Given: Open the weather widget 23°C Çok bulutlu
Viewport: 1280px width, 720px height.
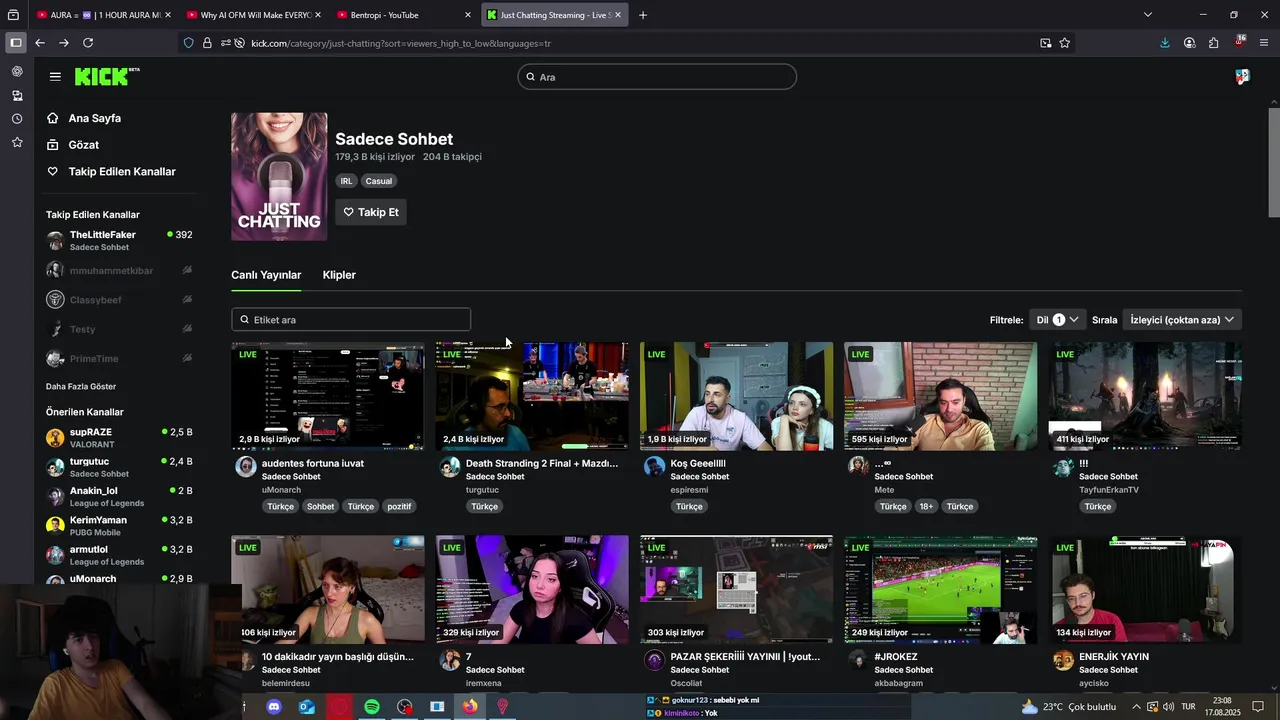Looking at the screenshot, I should [x=1068, y=707].
